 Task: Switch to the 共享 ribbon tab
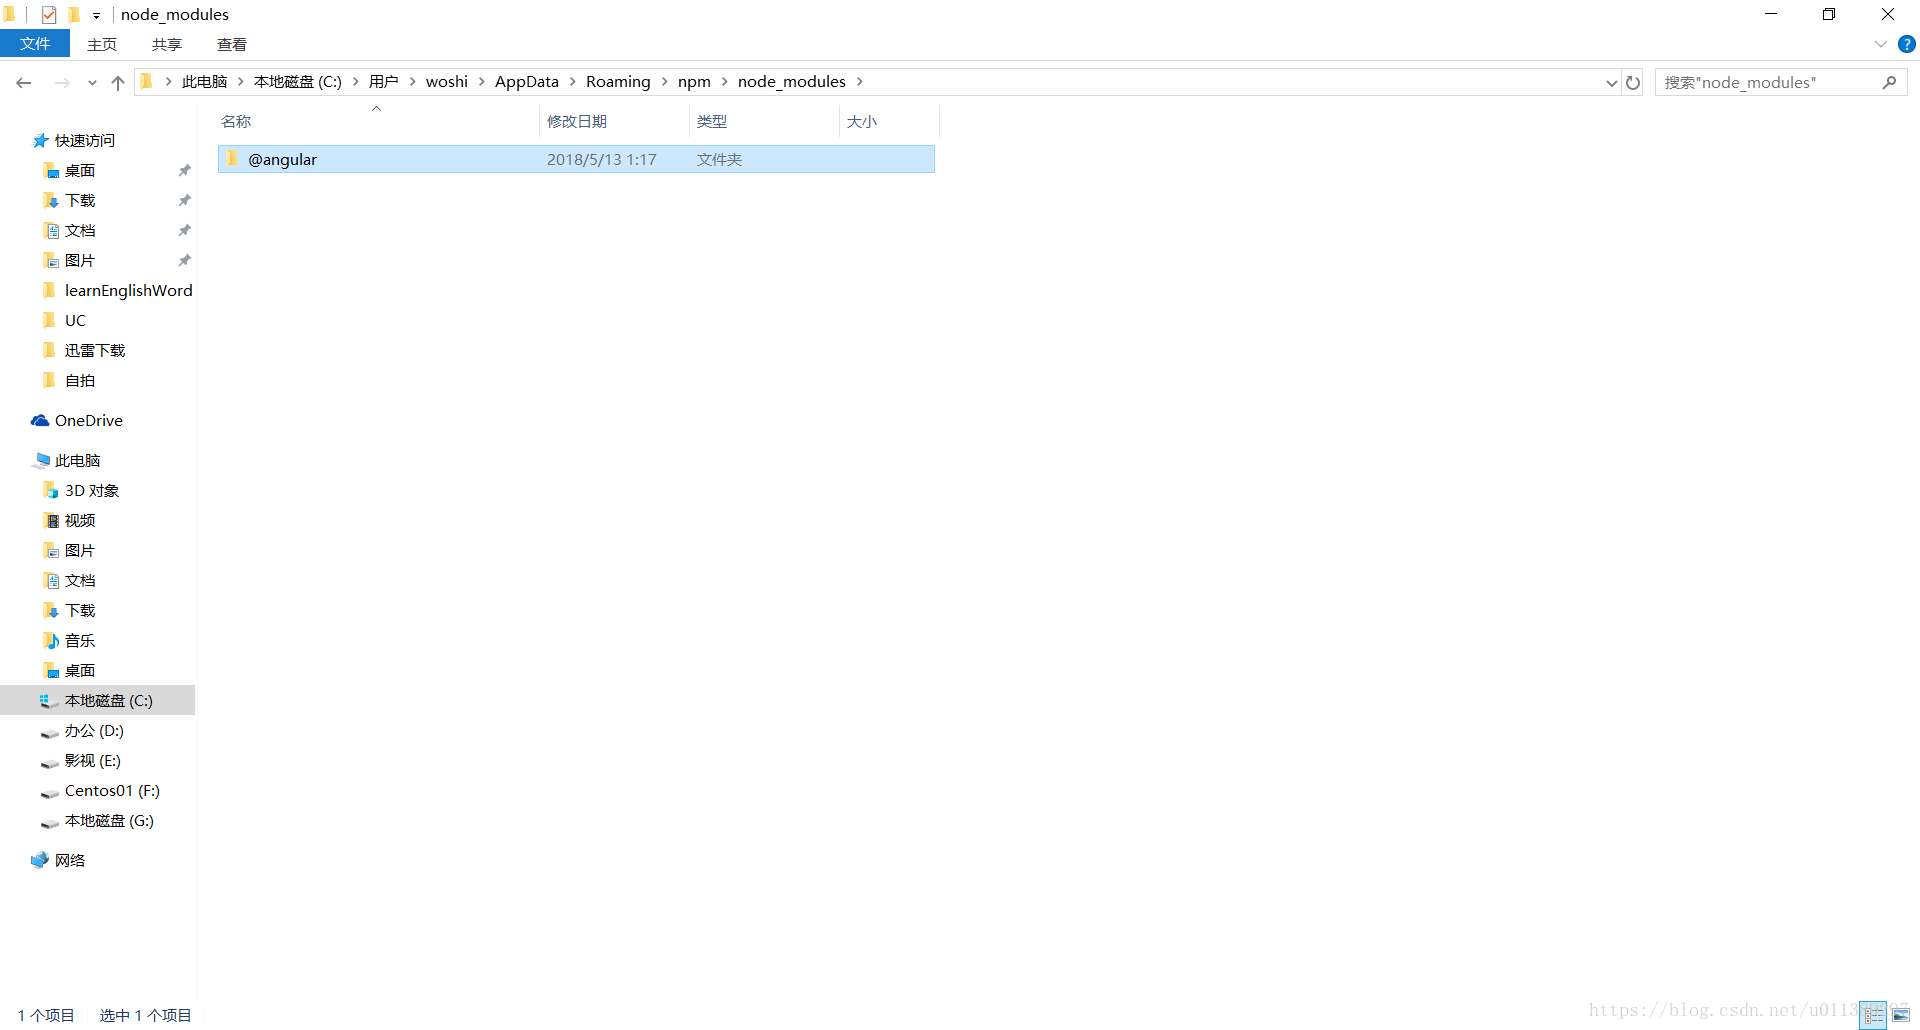click(x=167, y=44)
